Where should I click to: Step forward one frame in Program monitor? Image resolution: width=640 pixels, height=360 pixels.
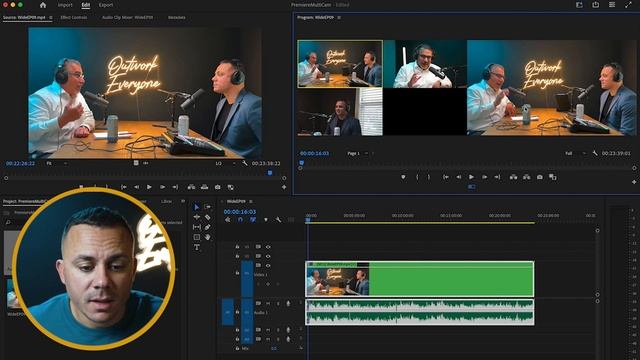pos(484,177)
